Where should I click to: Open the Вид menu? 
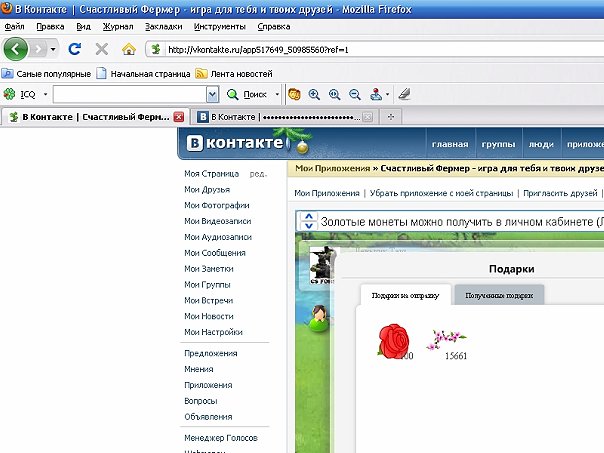(83, 27)
